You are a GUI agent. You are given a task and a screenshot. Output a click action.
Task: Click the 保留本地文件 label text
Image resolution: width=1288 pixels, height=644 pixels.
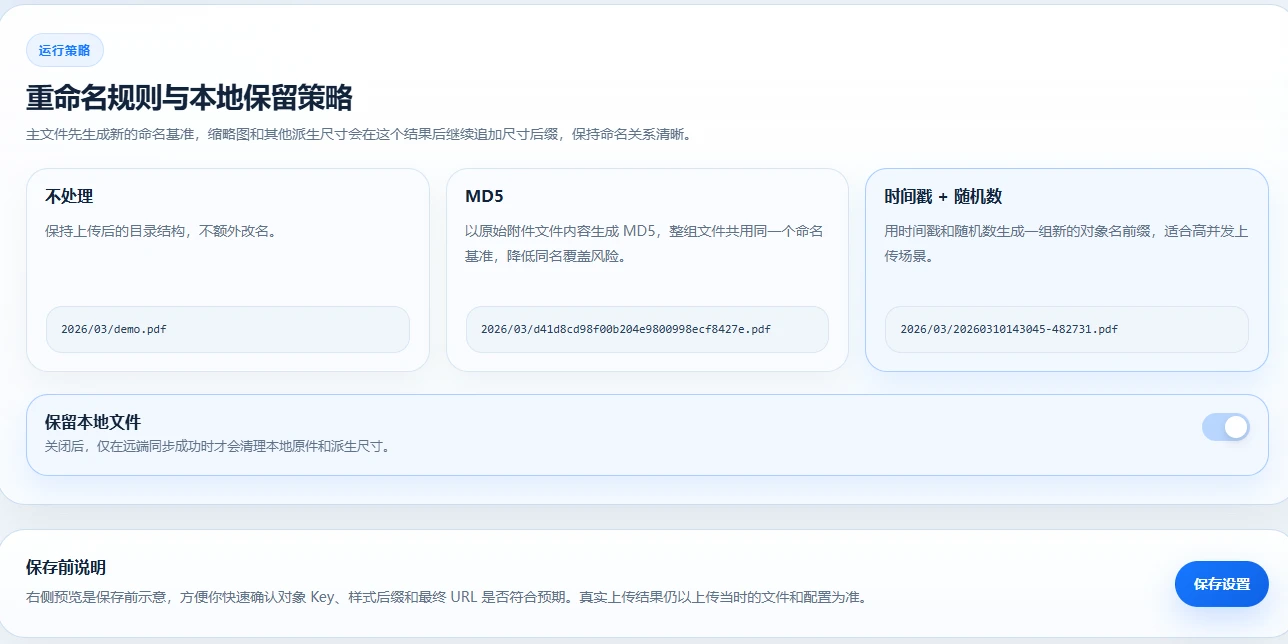pos(93,422)
